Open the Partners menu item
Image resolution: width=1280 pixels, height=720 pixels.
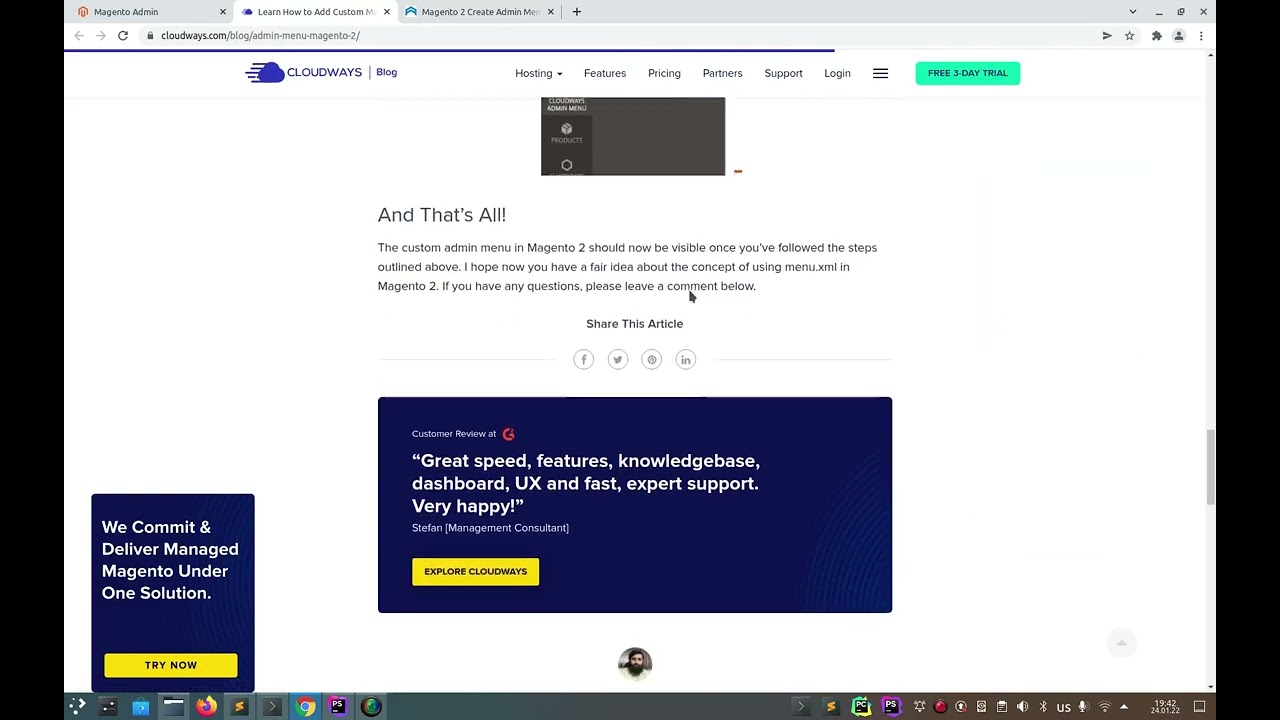[x=722, y=73]
